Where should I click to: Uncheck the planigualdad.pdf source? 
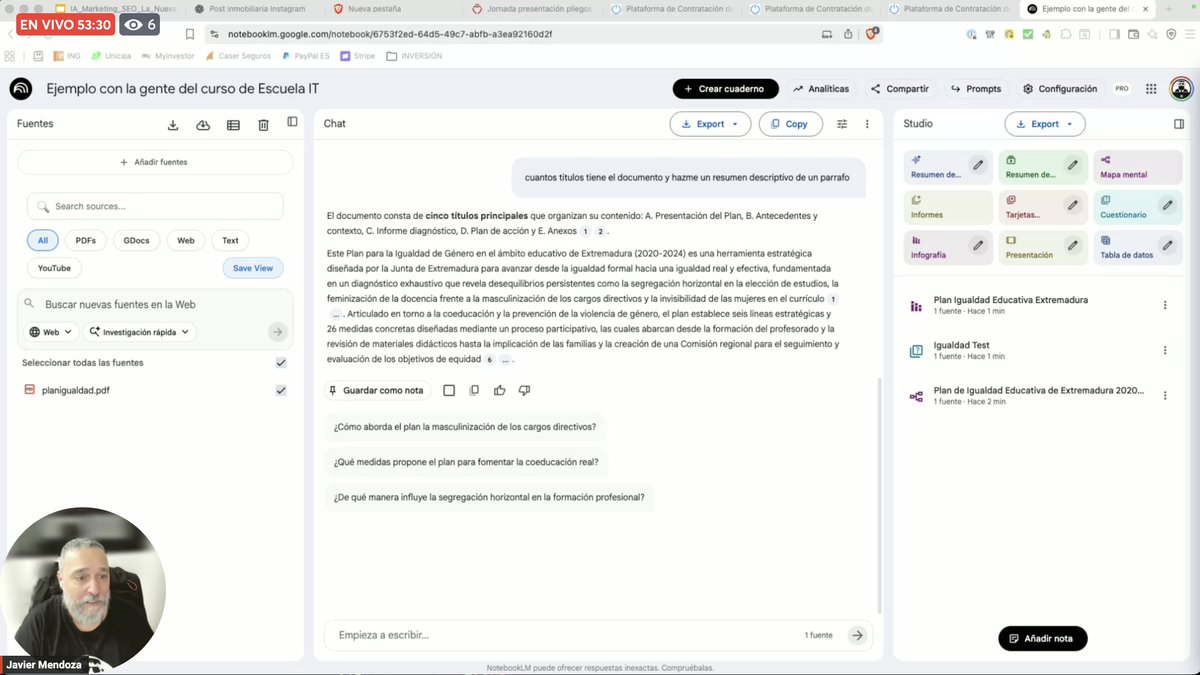click(x=281, y=390)
